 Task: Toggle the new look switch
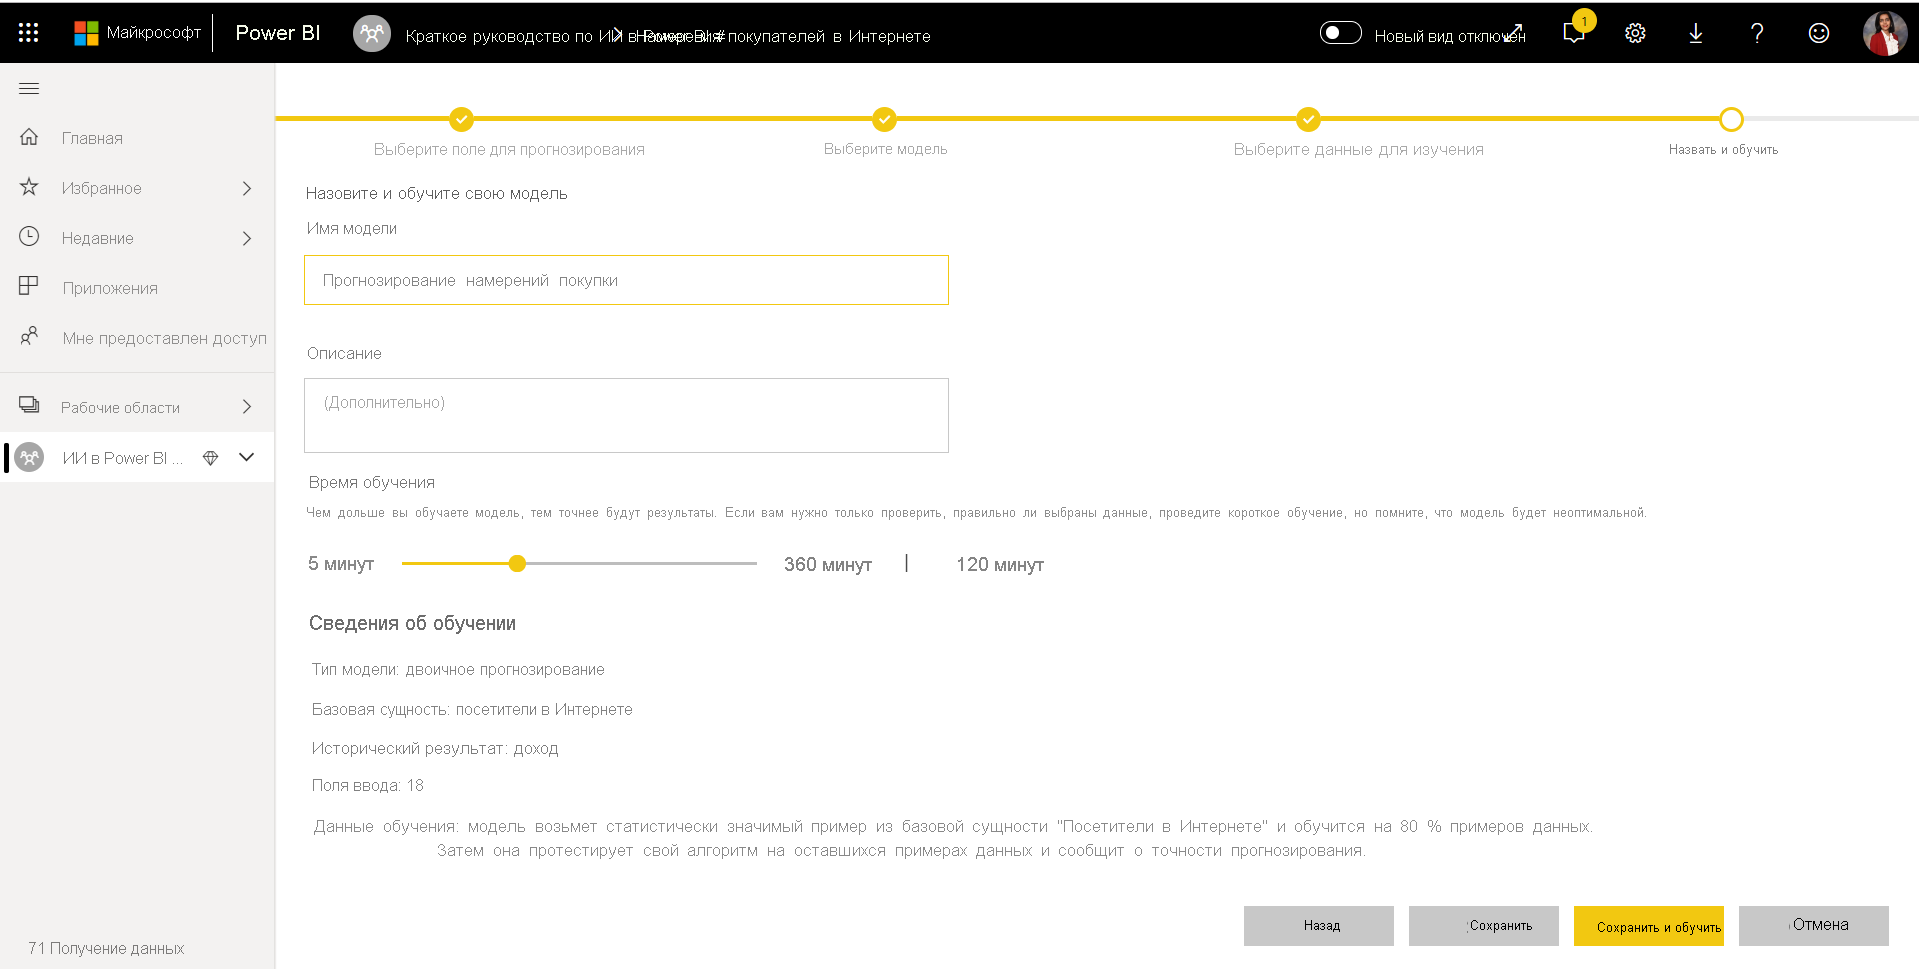(1340, 33)
